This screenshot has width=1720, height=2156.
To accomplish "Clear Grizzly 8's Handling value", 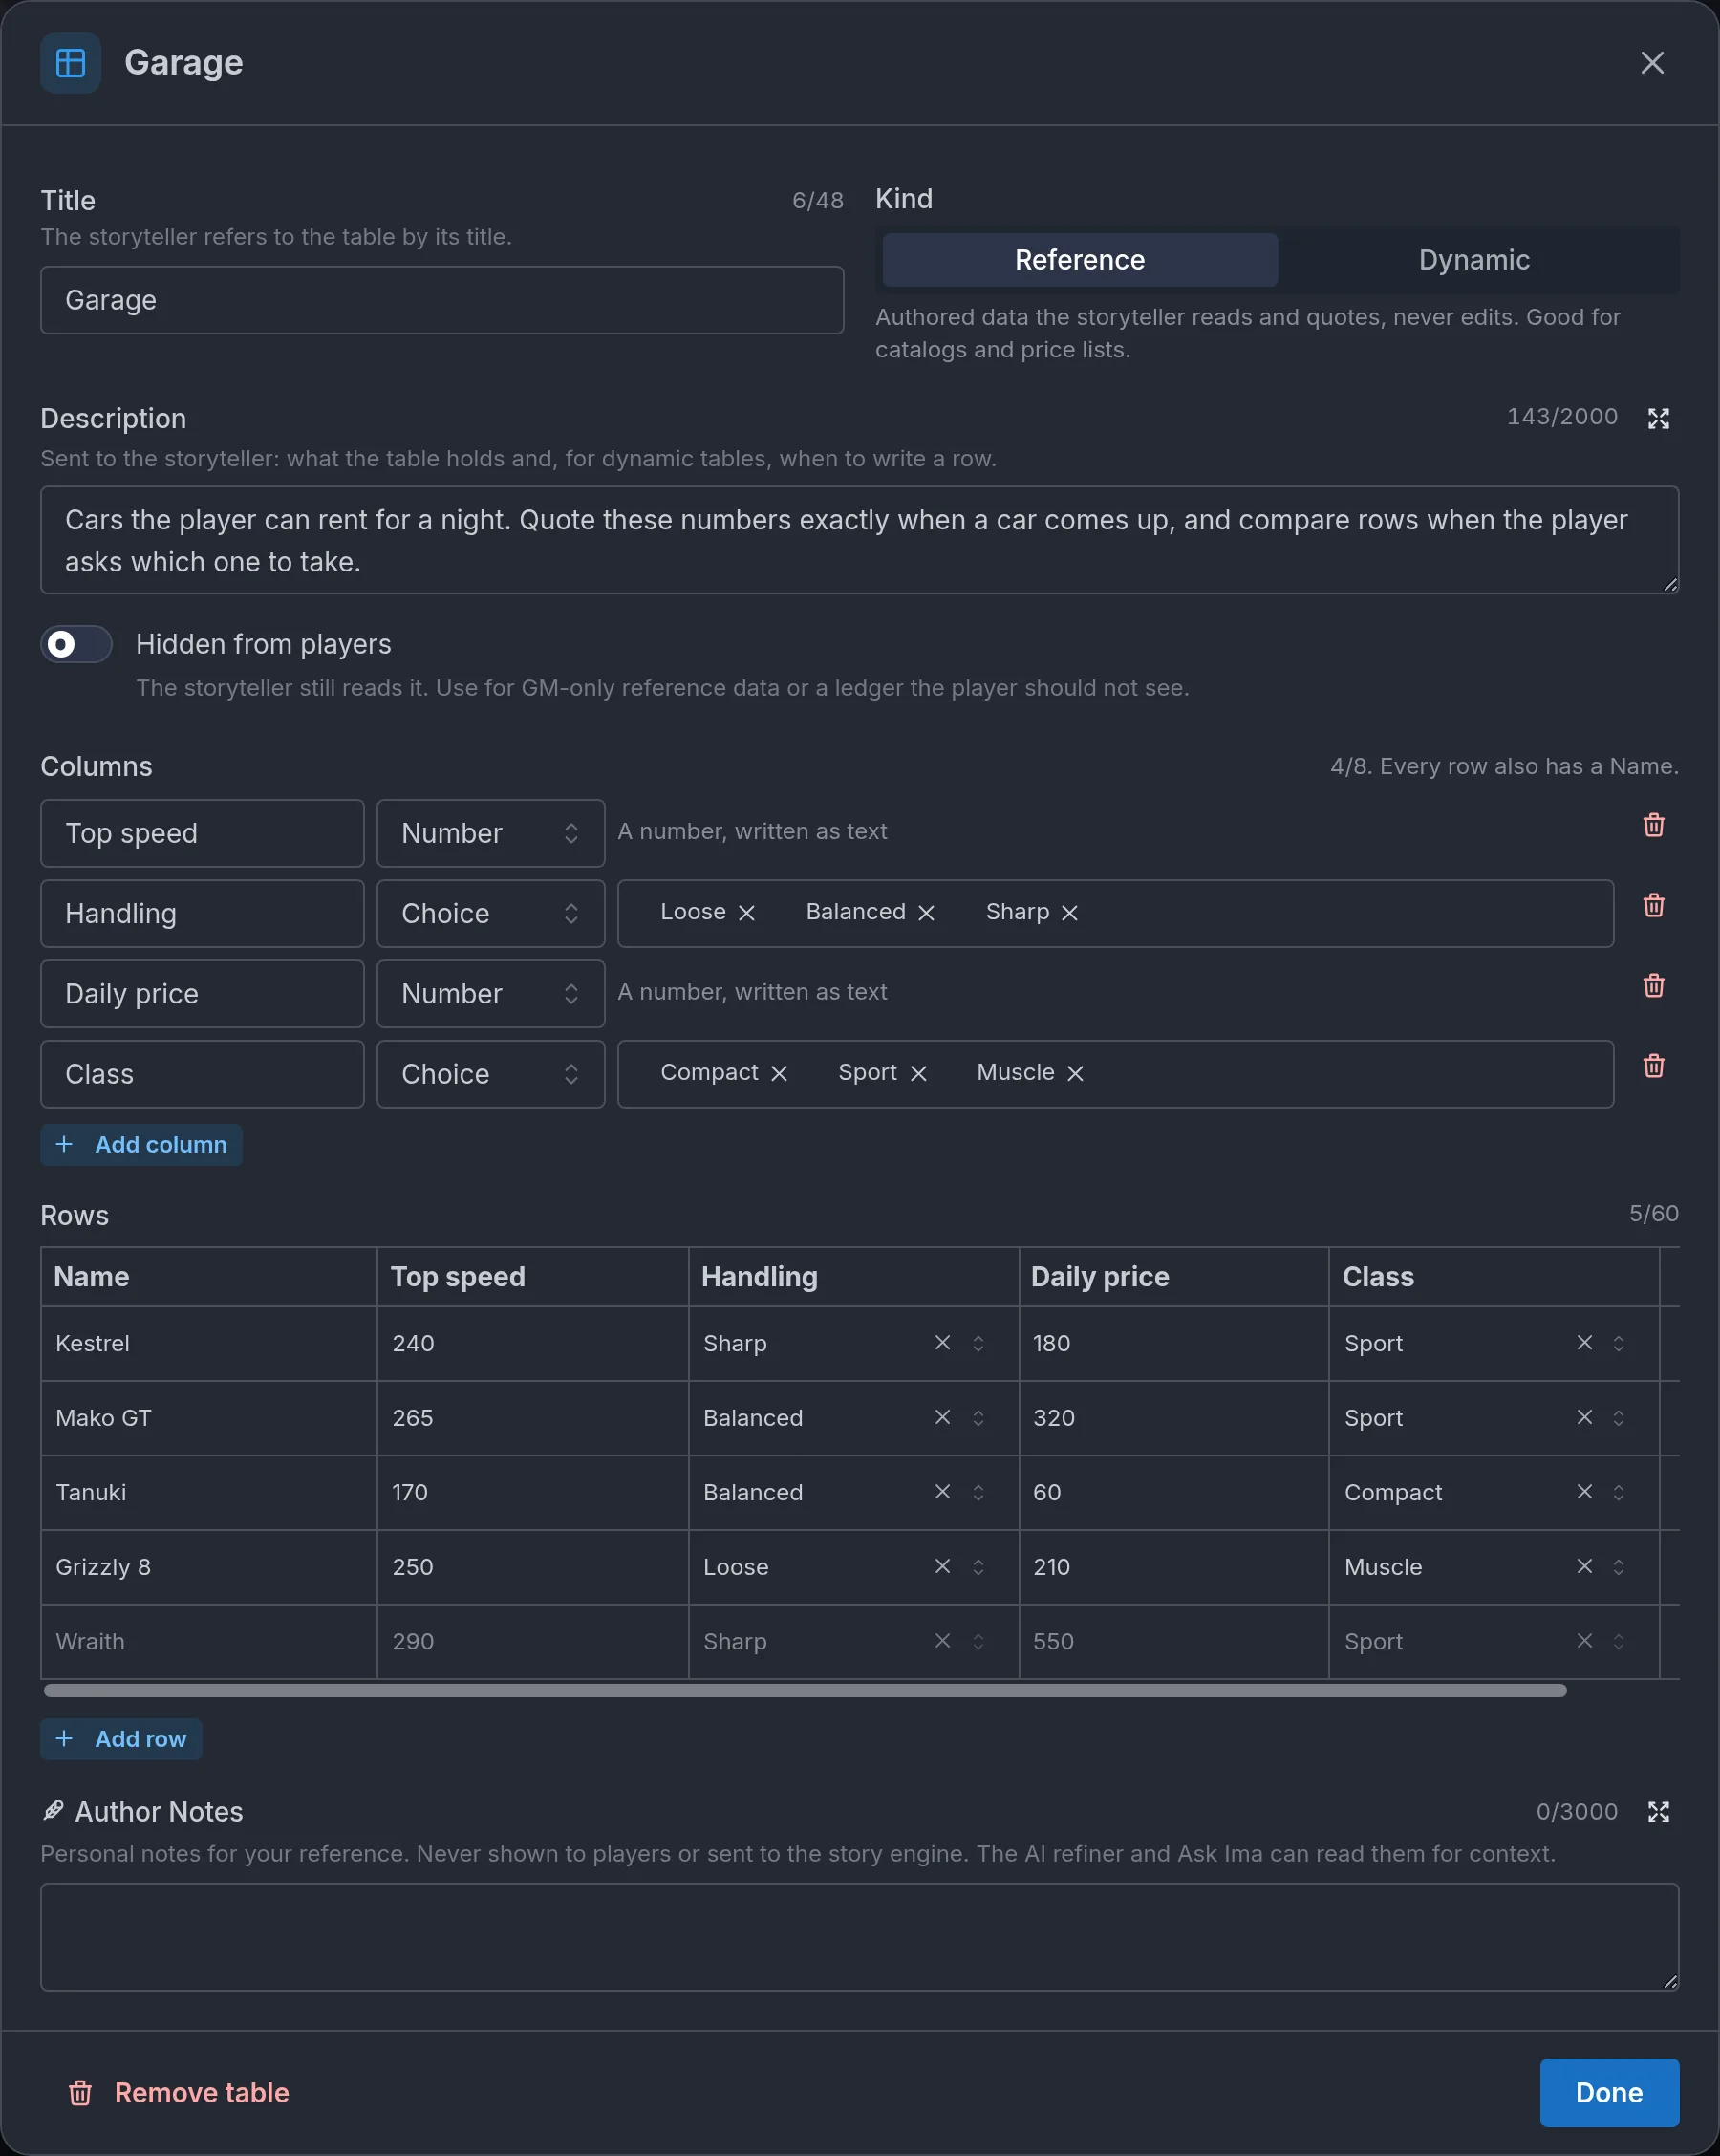I will [x=942, y=1566].
